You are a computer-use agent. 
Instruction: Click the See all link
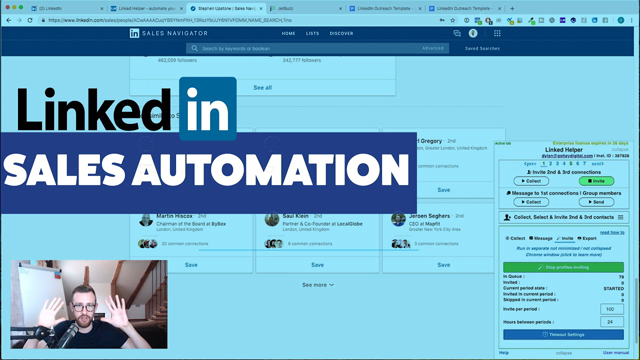click(x=262, y=87)
